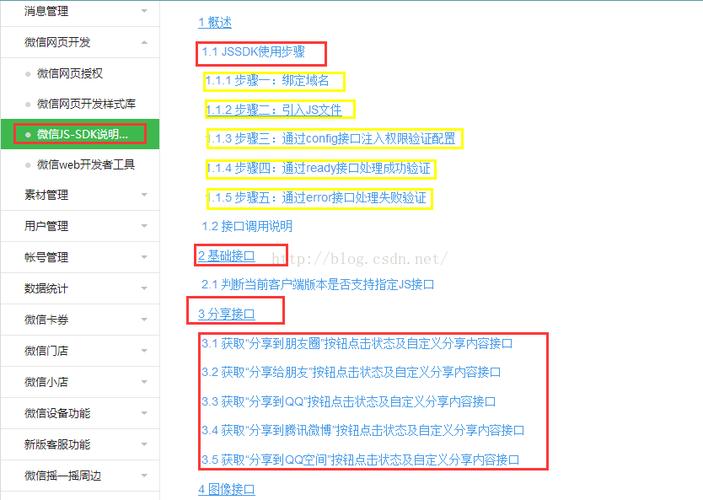Expand the 素材管理 section arrow
This screenshot has height=500, width=703.
144,195
